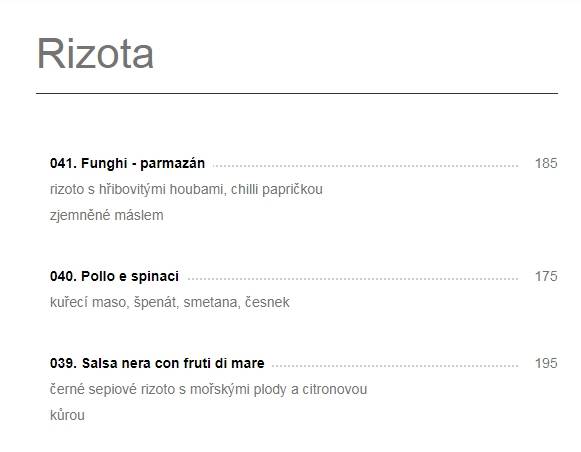Click the price 185 for Funghi
Viewport: 581px width, 452px height.
pos(546,163)
